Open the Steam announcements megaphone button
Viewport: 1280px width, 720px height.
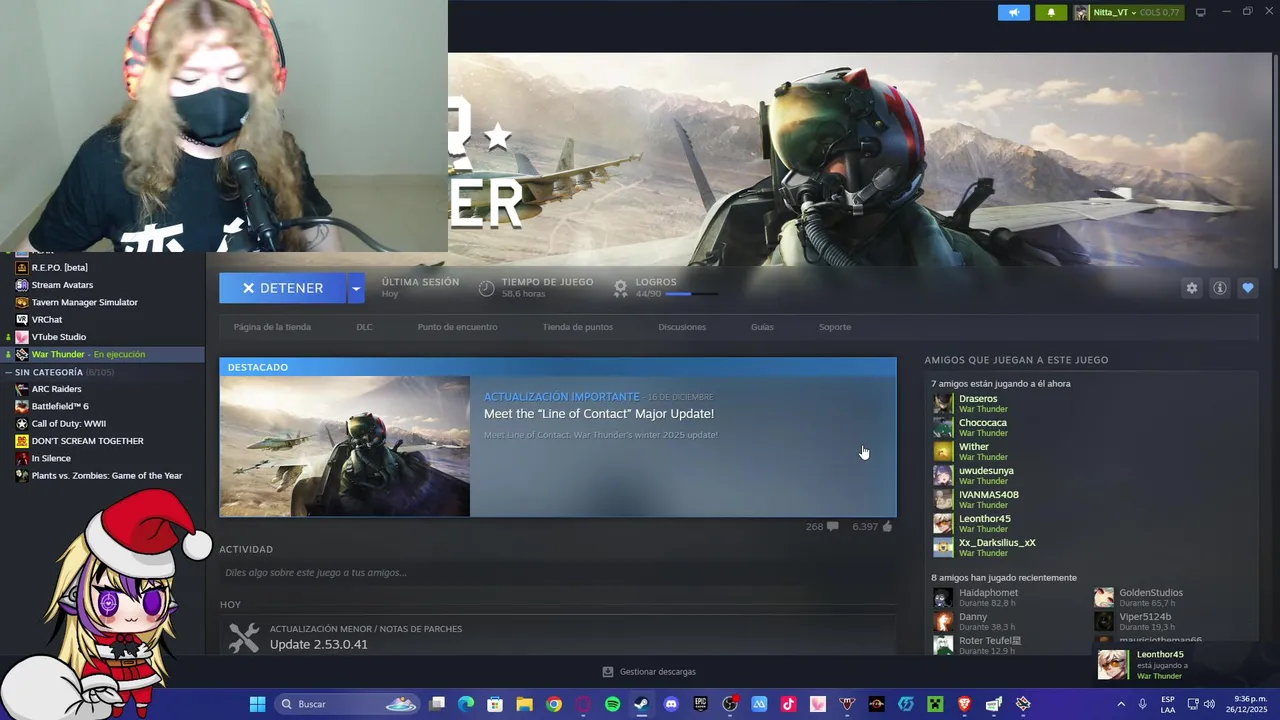pos(1013,13)
